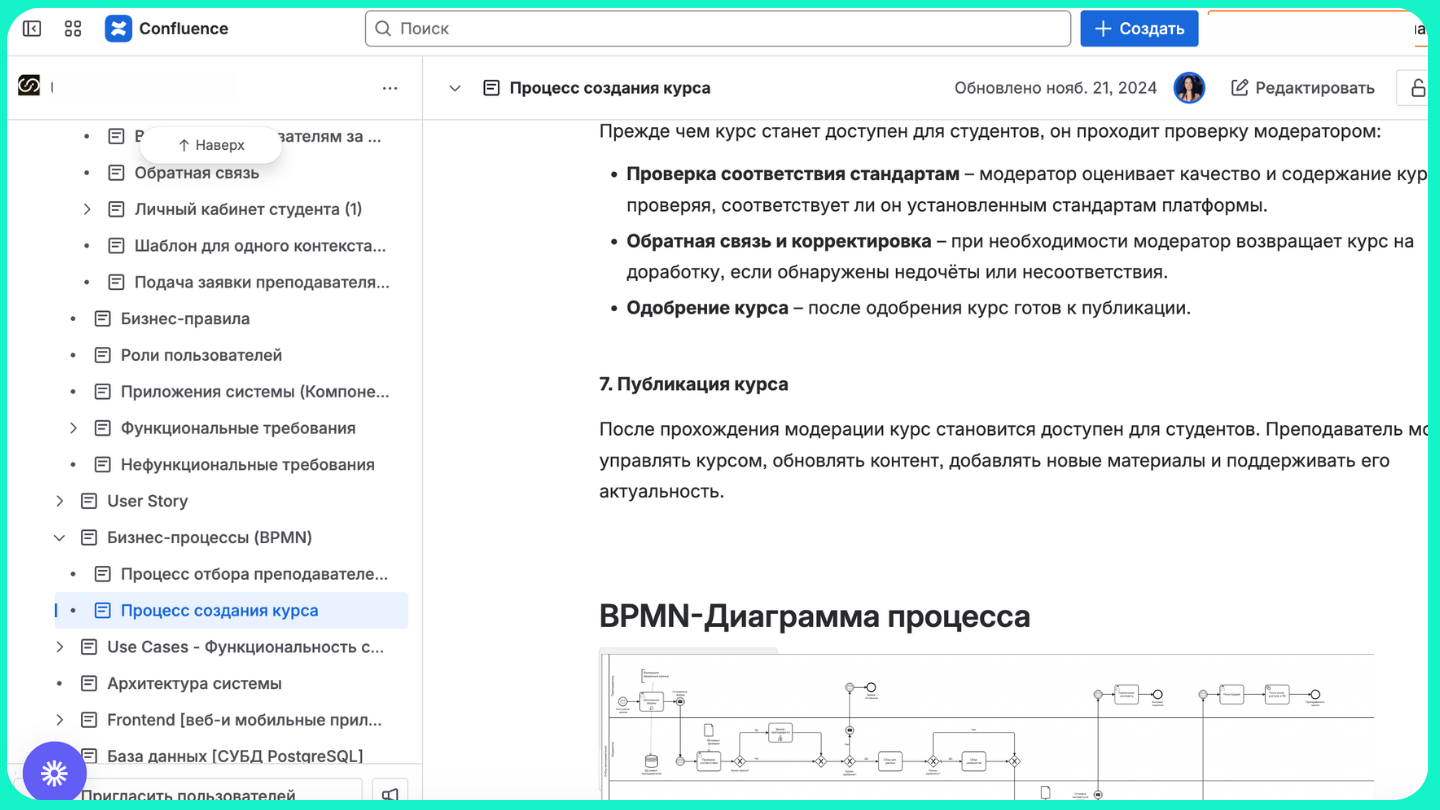1440x810 pixels.
Task: Click the Наверх scroll-up button
Action: pos(211,145)
